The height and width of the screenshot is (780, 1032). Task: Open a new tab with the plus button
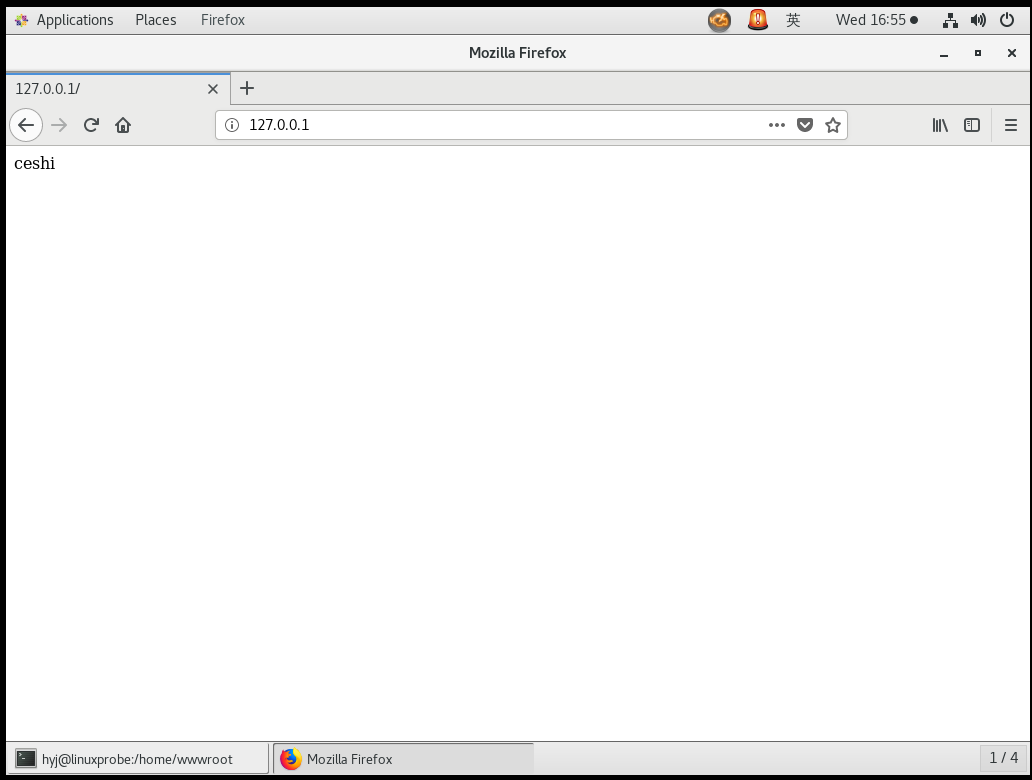pyautogui.click(x=247, y=89)
